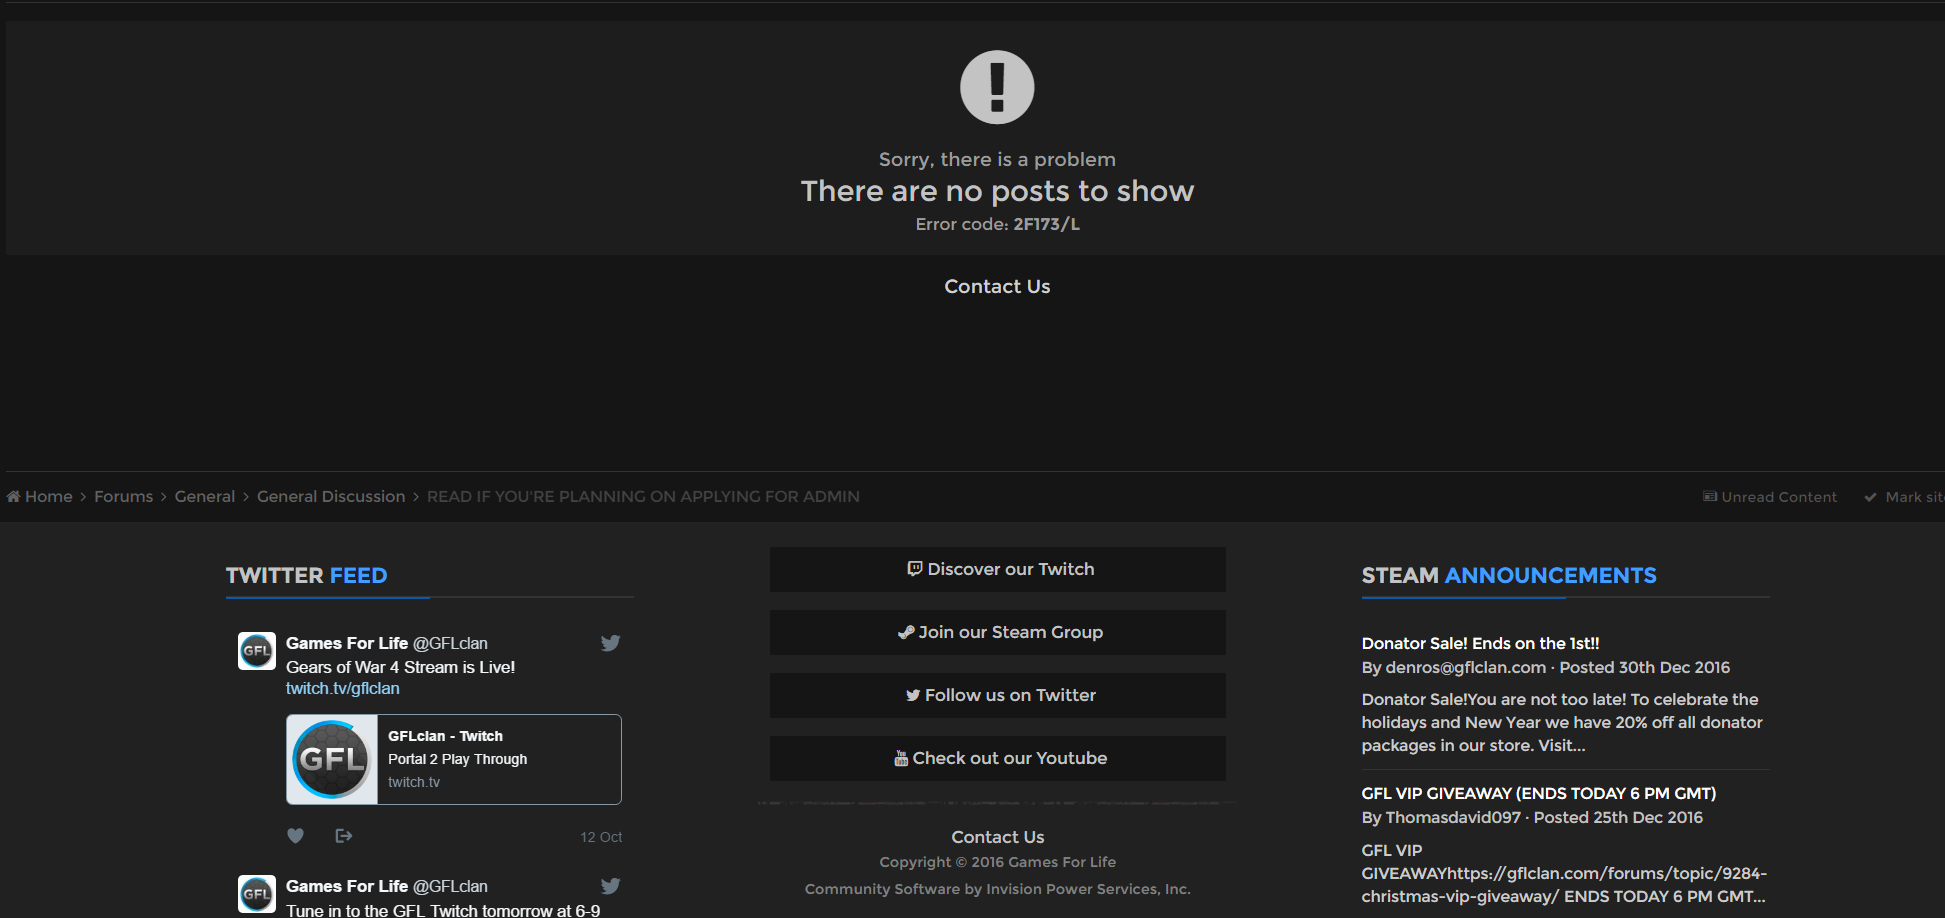1945x918 pixels.
Task: Click Contact Us below the error message
Action: click(997, 287)
